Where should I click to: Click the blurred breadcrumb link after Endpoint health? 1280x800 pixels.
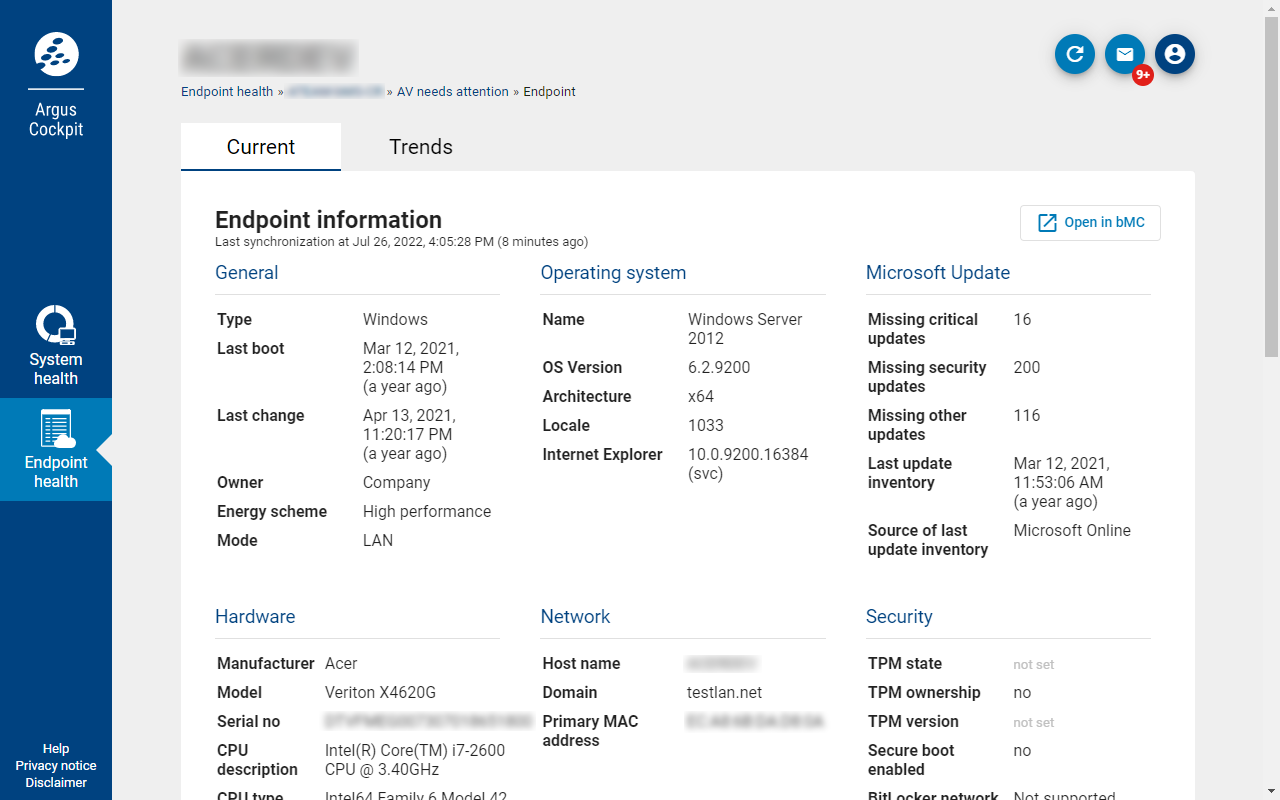click(x=335, y=92)
